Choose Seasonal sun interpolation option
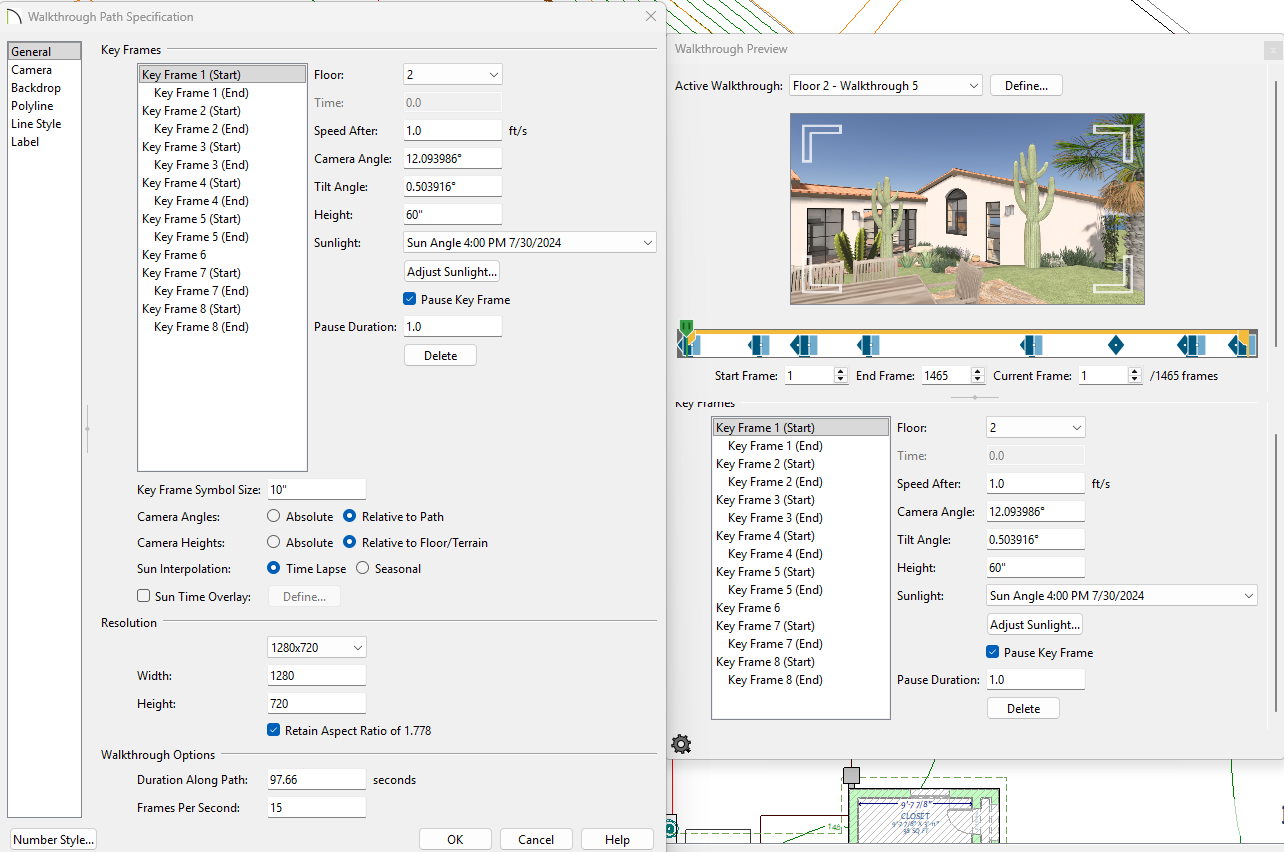Viewport: 1284px width, 852px height. pos(363,569)
